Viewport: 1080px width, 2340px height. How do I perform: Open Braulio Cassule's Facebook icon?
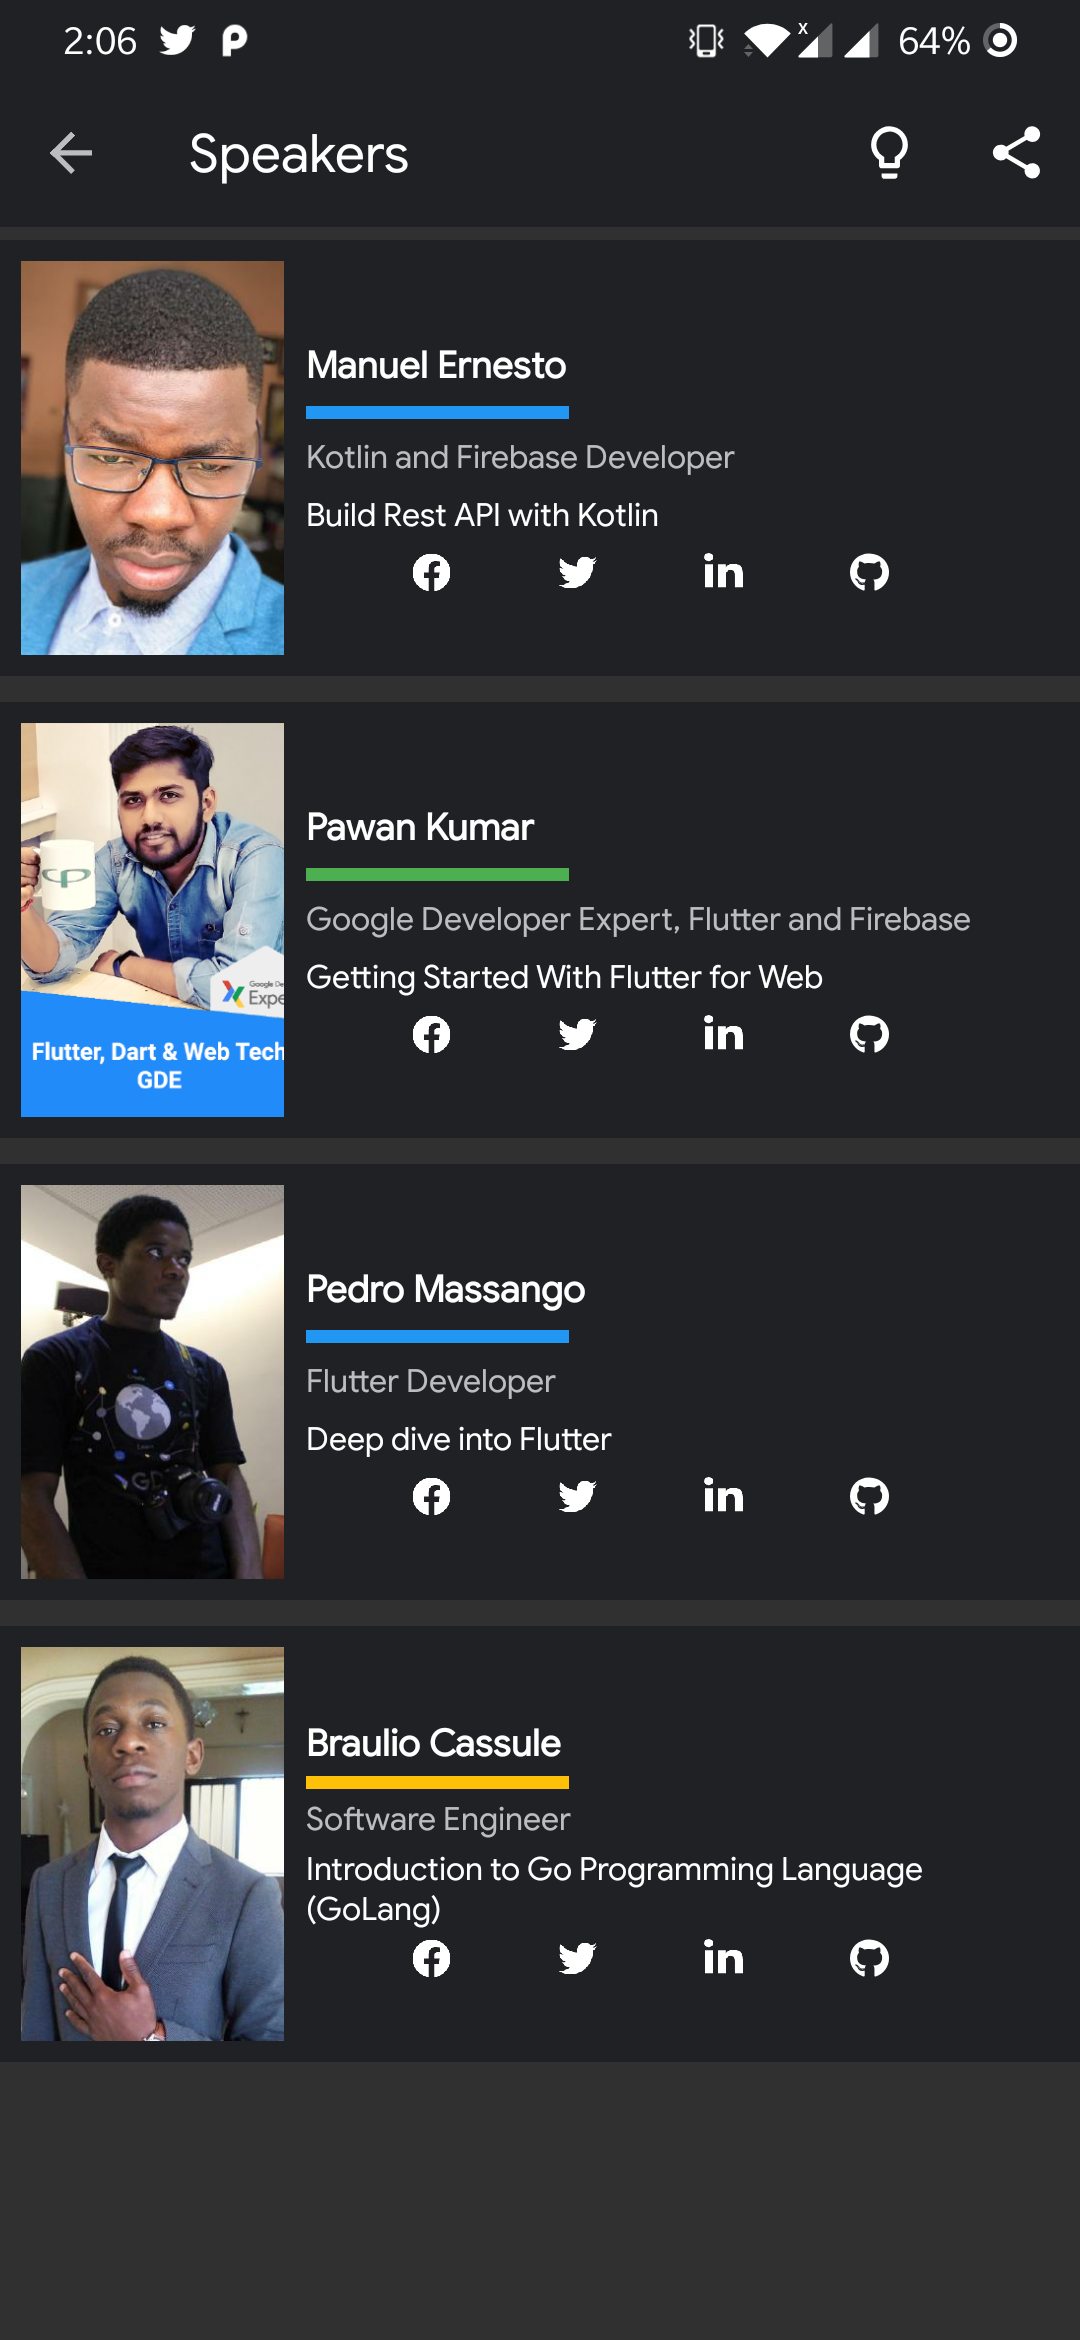(431, 1959)
